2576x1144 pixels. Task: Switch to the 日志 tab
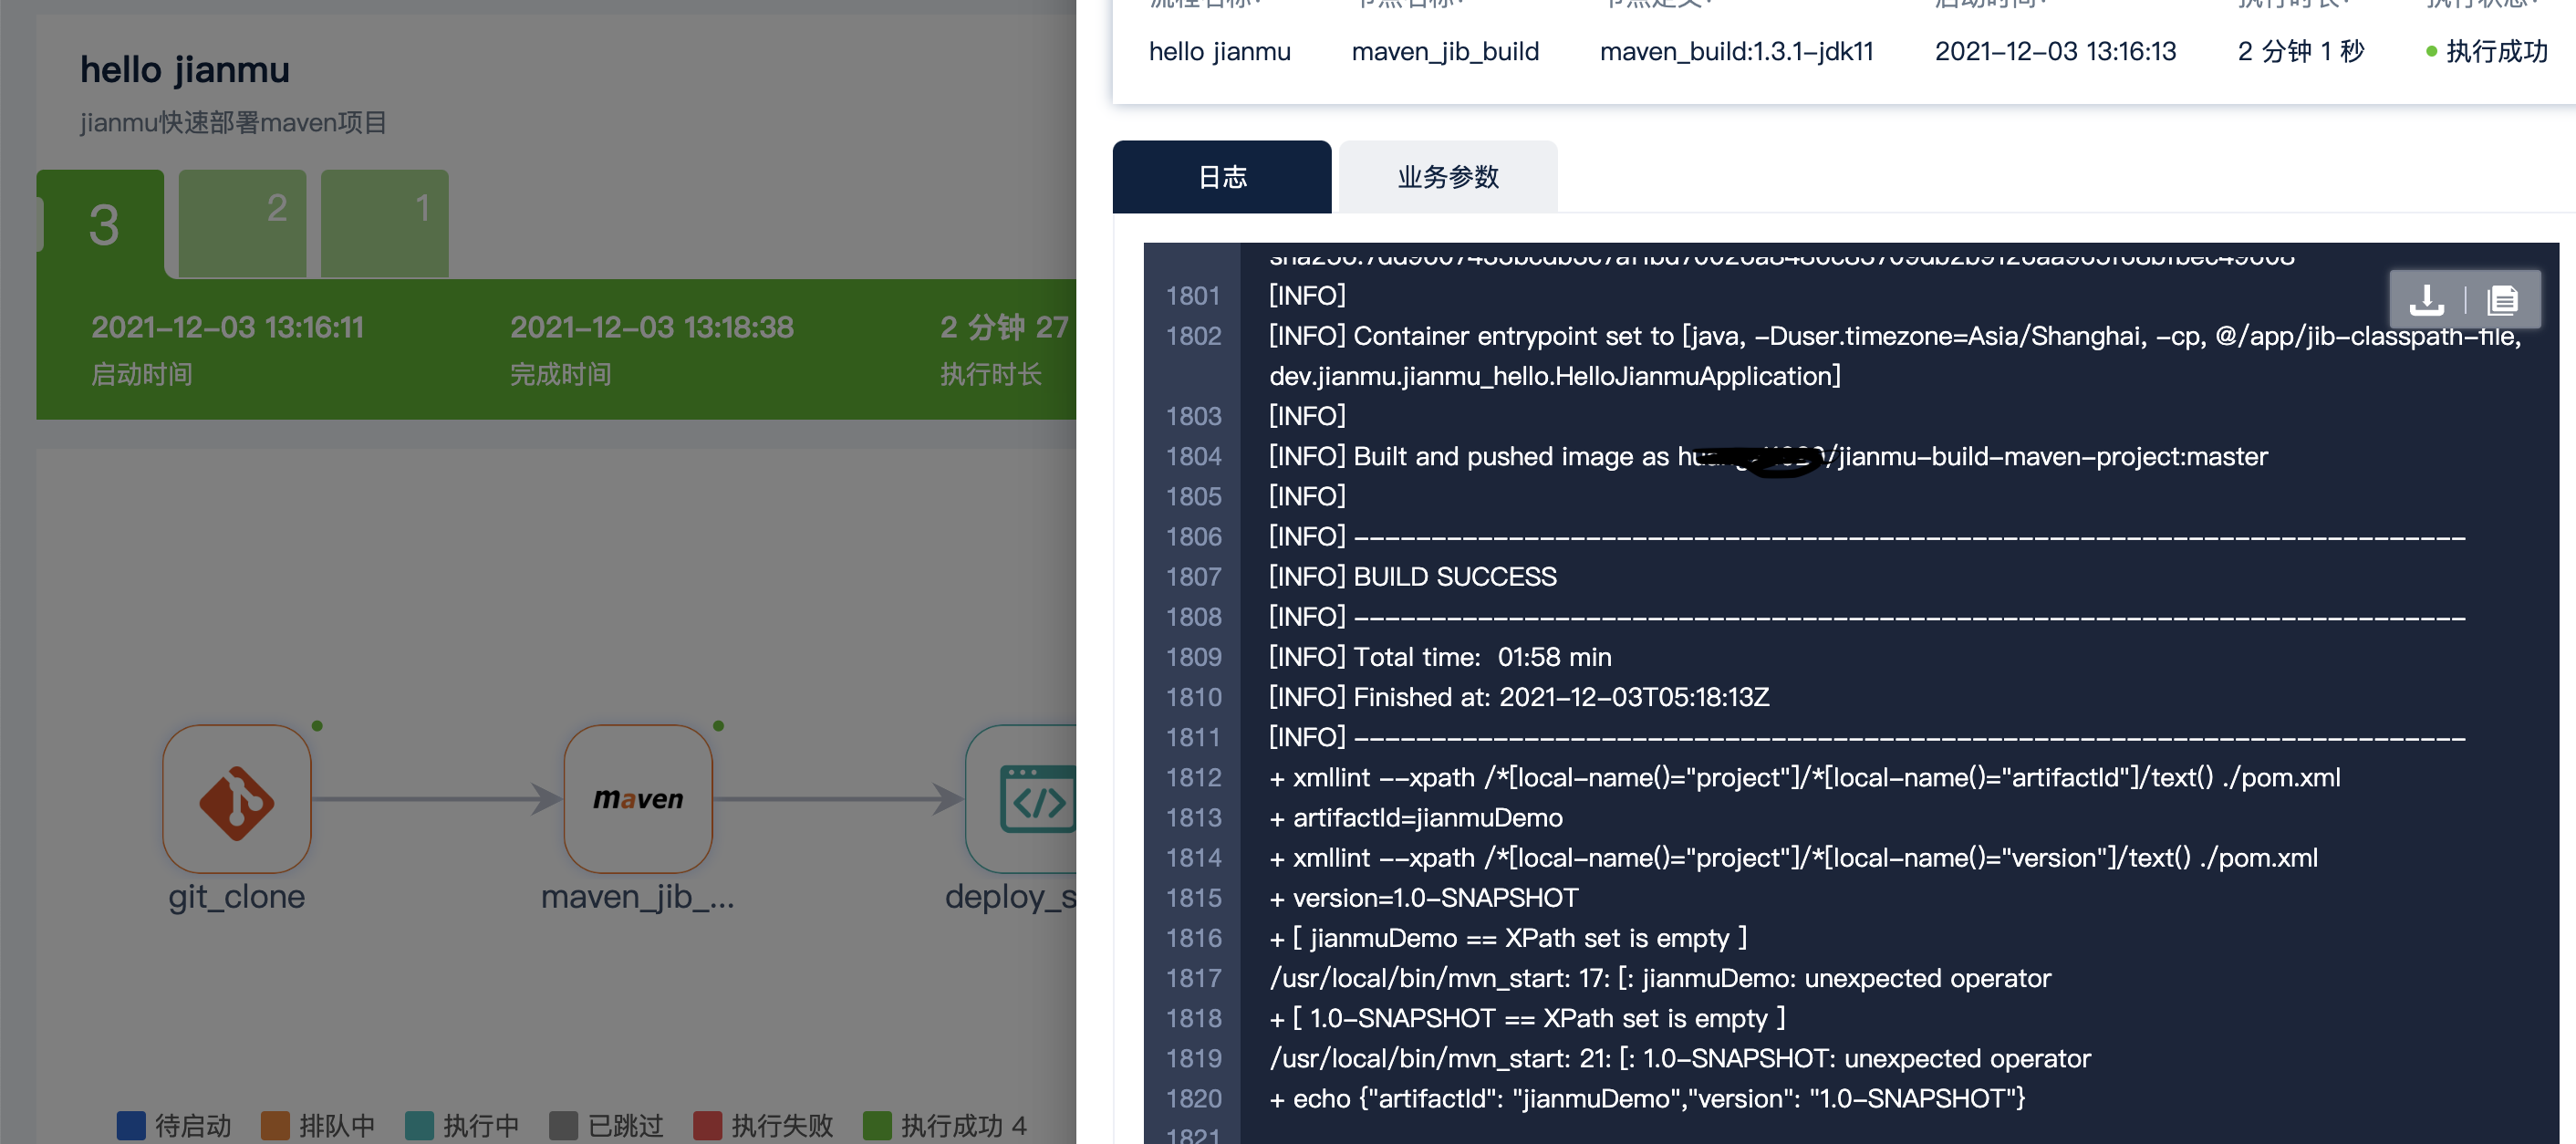click(1221, 177)
